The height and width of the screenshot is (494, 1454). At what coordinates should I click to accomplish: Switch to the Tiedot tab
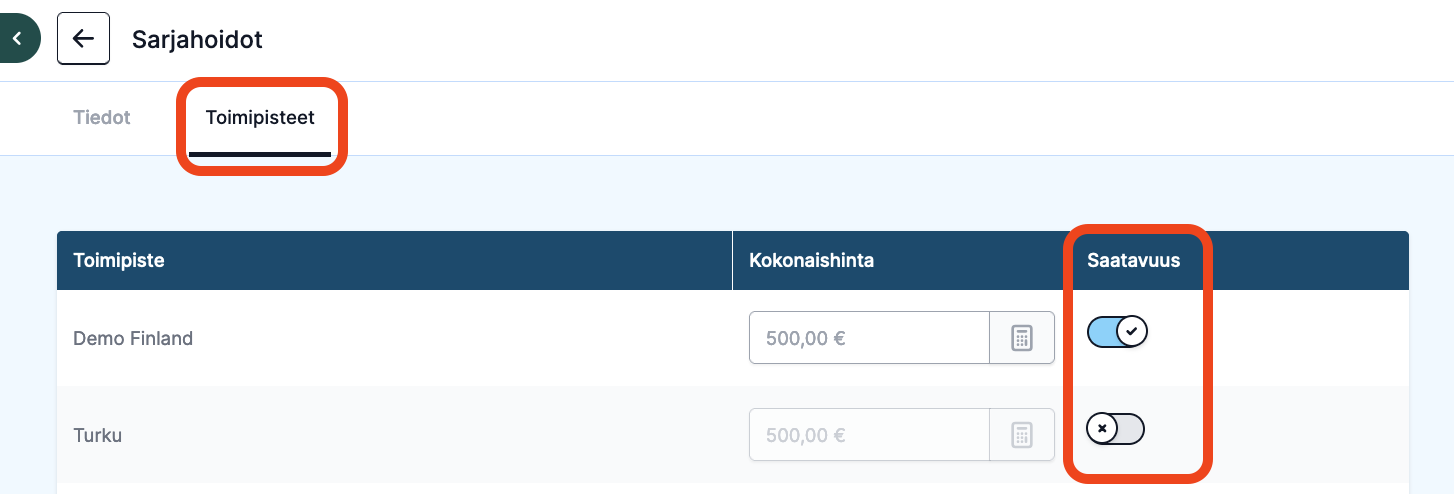[102, 118]
